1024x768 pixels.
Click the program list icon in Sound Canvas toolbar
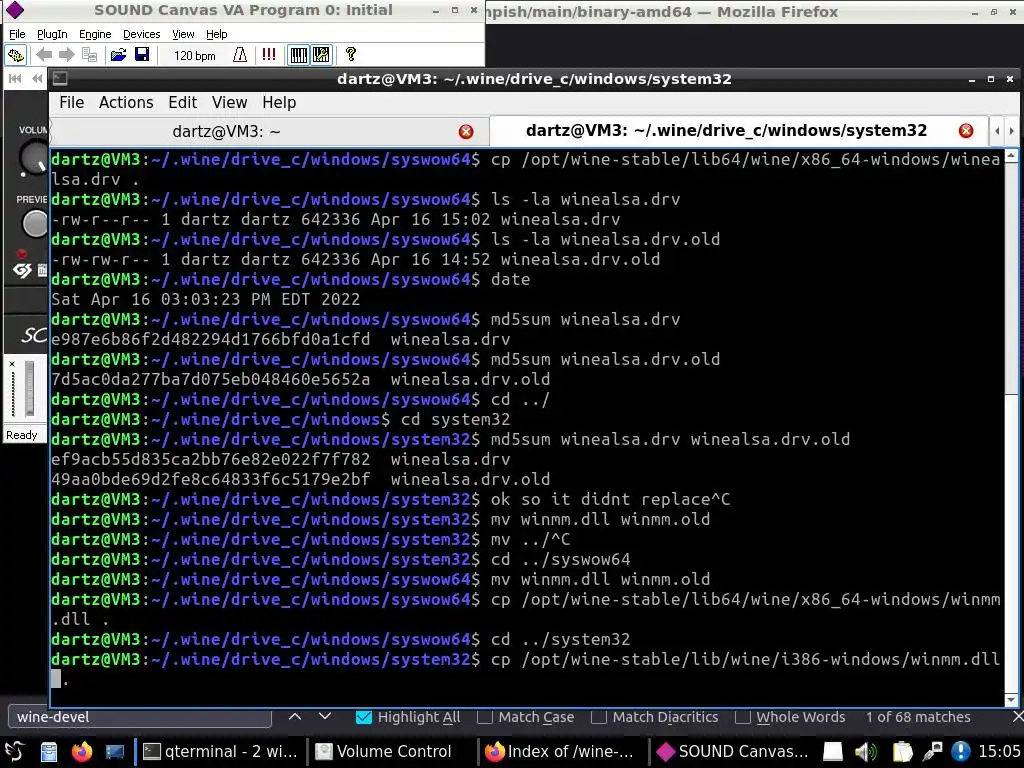click(89, 55)
